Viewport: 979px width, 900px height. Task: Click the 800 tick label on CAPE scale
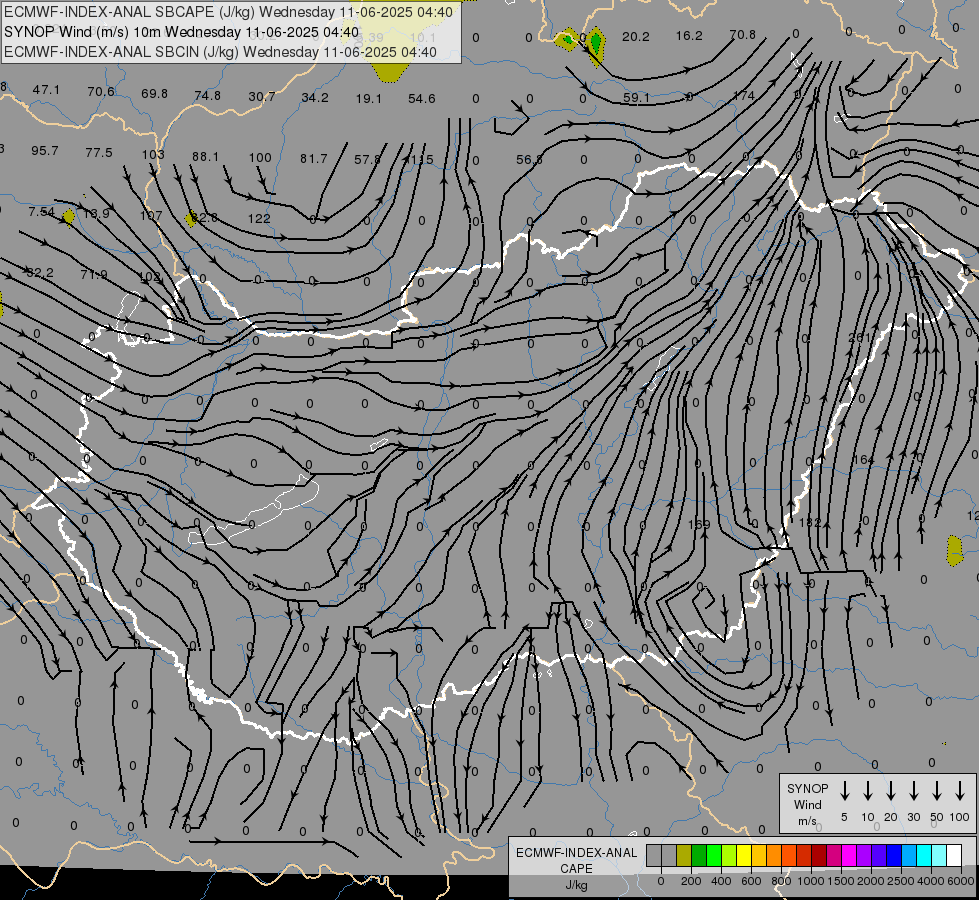point(780,881)
